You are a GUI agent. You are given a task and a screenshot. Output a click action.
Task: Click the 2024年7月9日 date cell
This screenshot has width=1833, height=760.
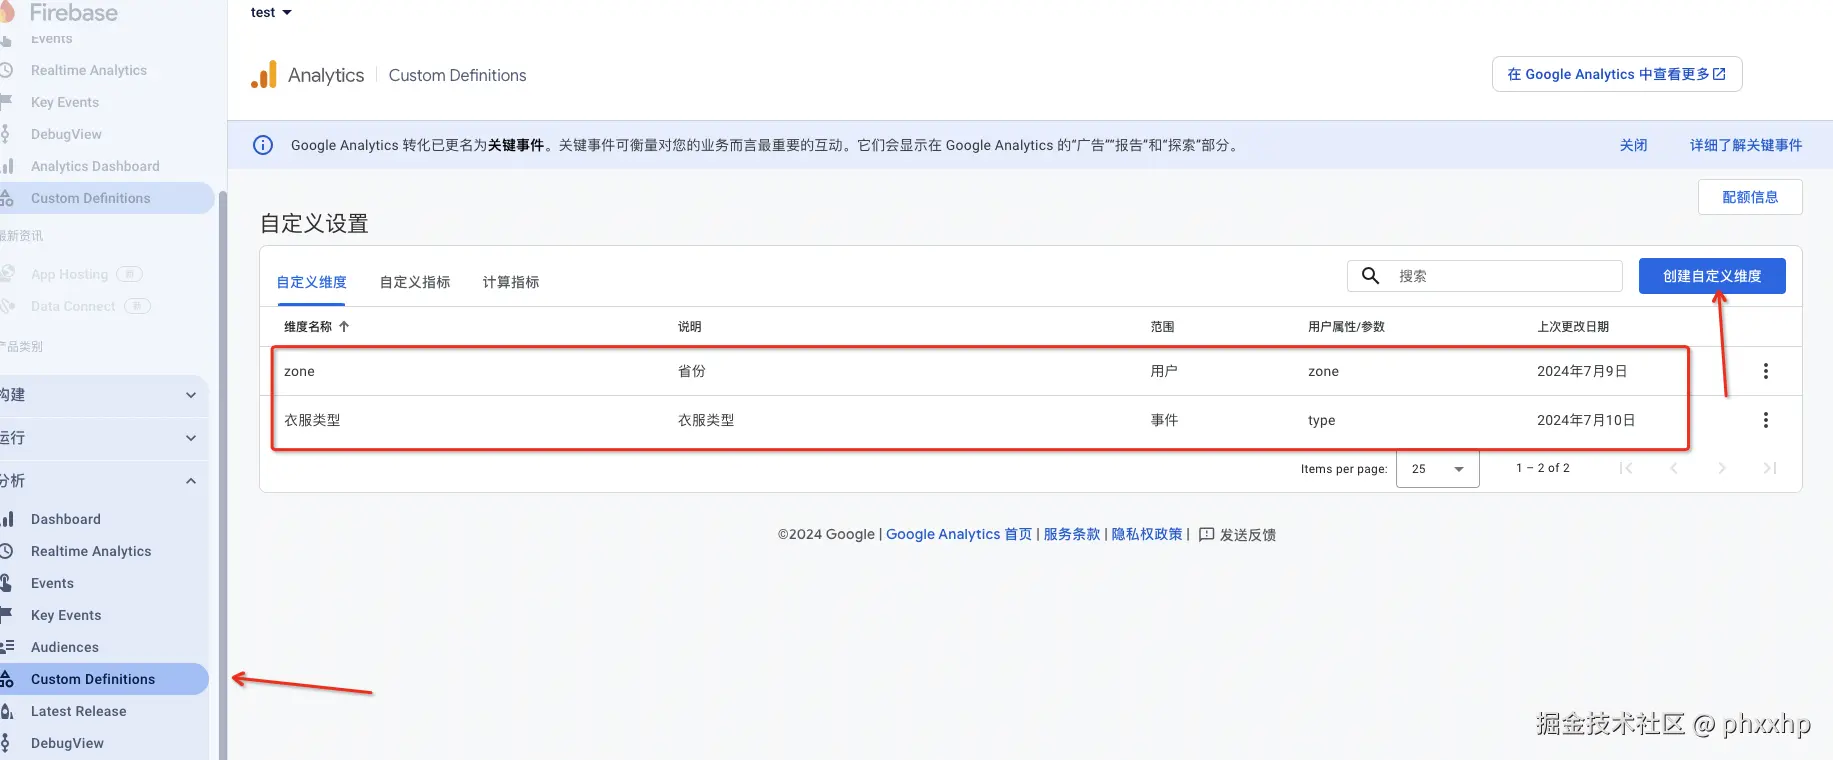point(1582,371)
